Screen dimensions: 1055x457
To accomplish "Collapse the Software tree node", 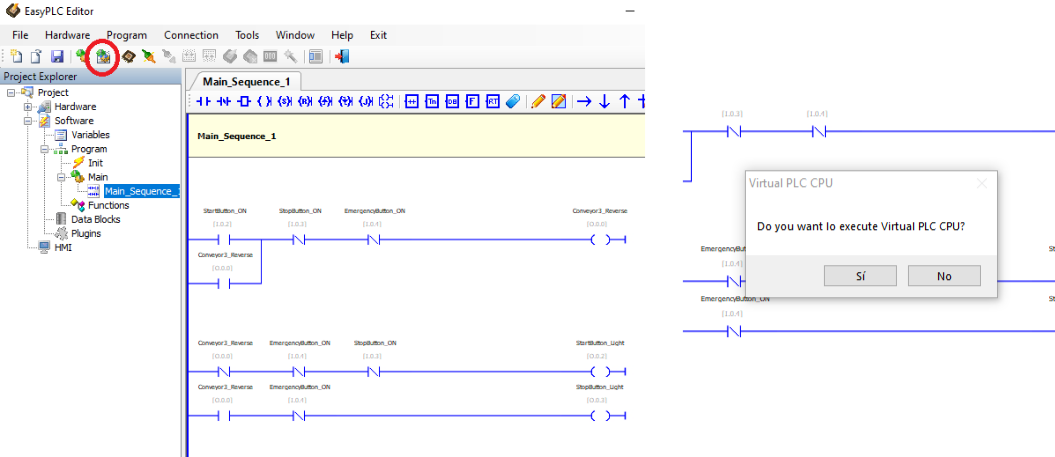I will pos(28,121).
